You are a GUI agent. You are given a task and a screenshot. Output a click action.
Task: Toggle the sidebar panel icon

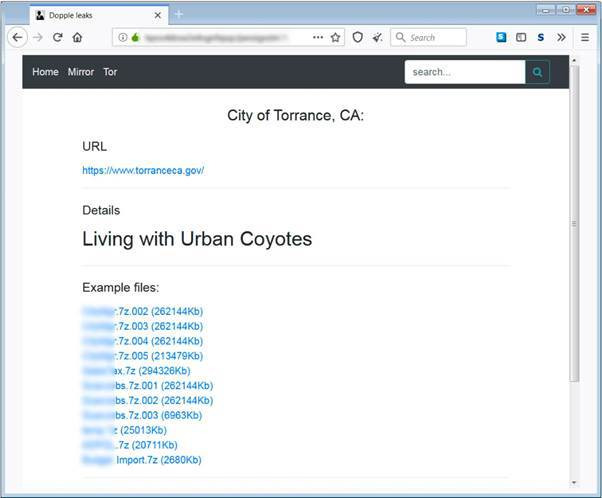tap(521, 37)
